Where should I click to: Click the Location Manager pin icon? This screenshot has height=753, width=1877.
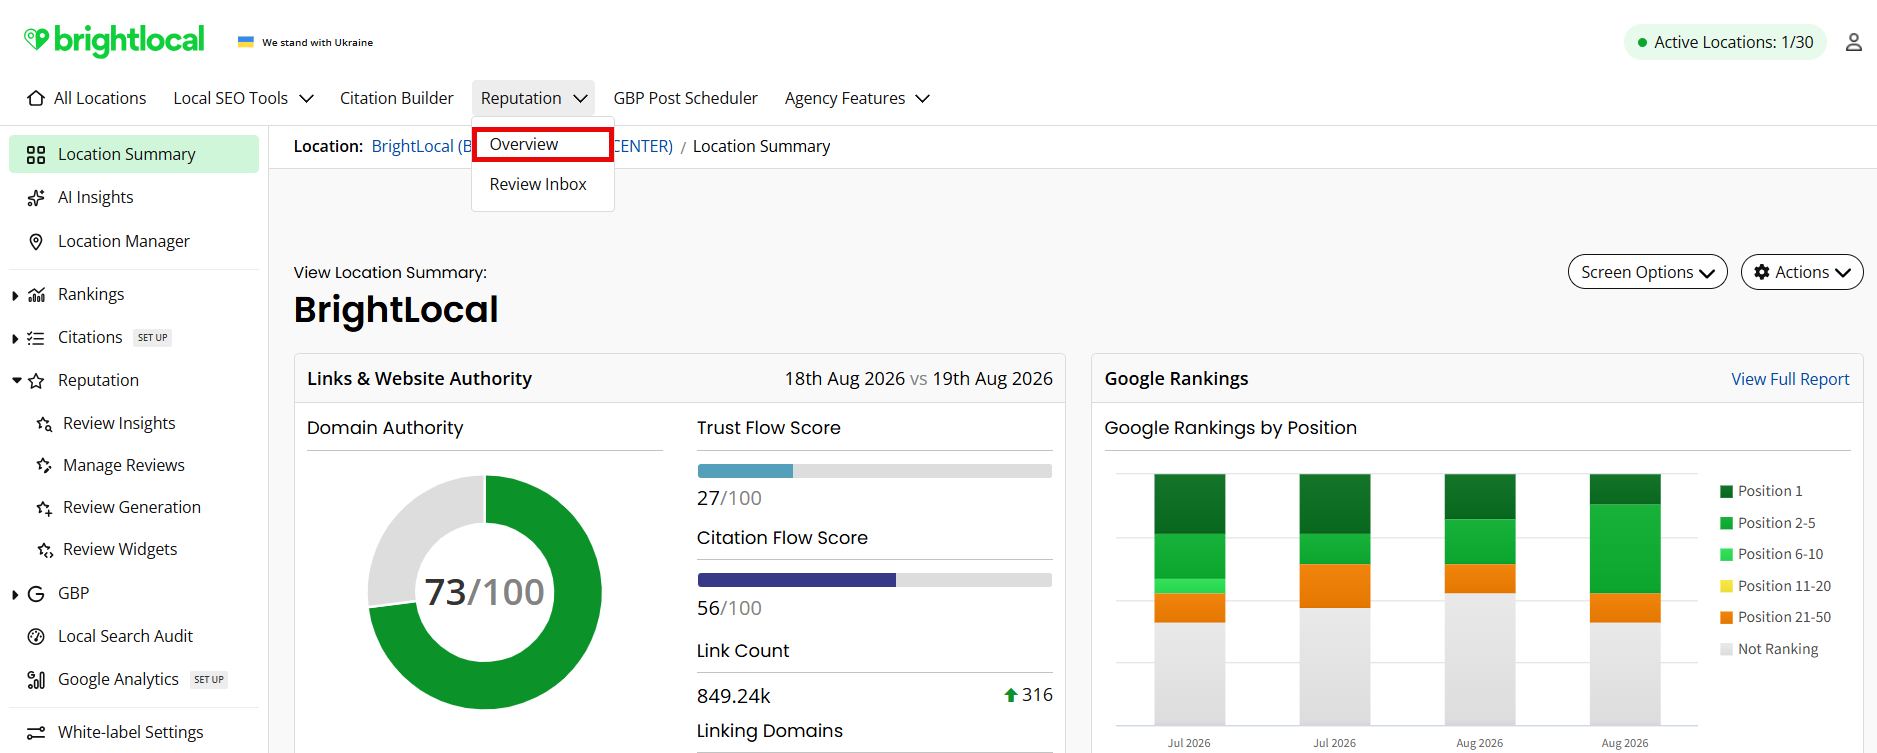[36, 242]
